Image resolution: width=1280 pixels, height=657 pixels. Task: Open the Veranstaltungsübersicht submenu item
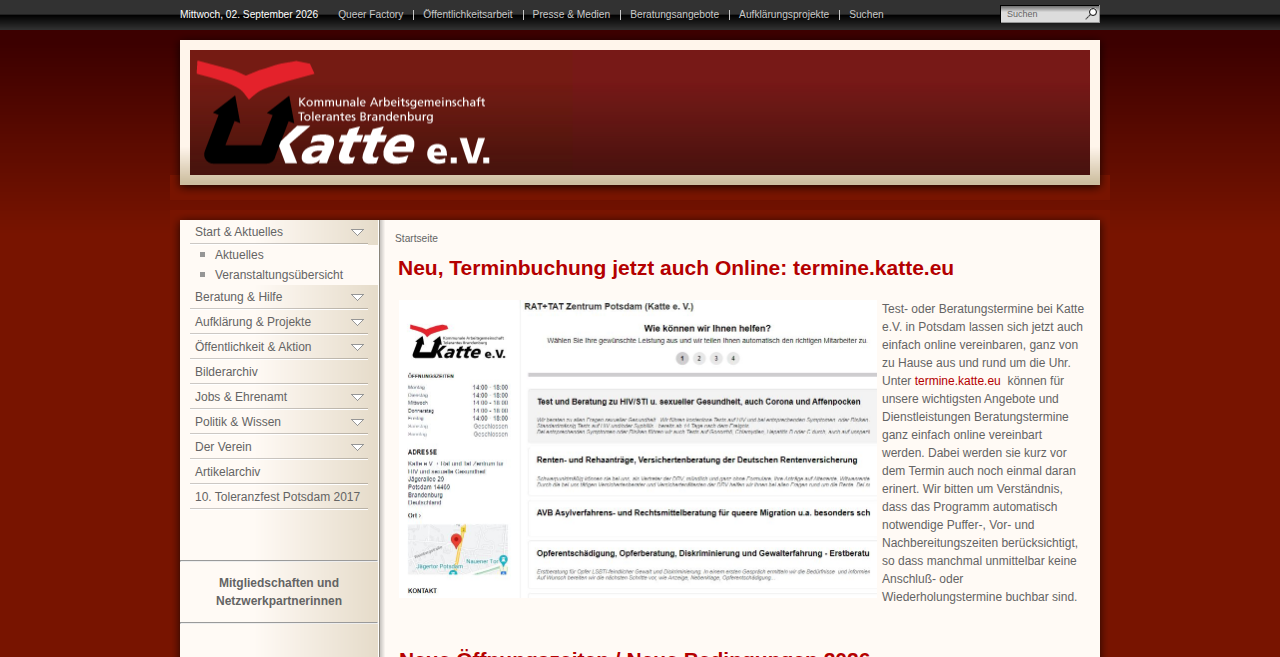pos(279,275)
